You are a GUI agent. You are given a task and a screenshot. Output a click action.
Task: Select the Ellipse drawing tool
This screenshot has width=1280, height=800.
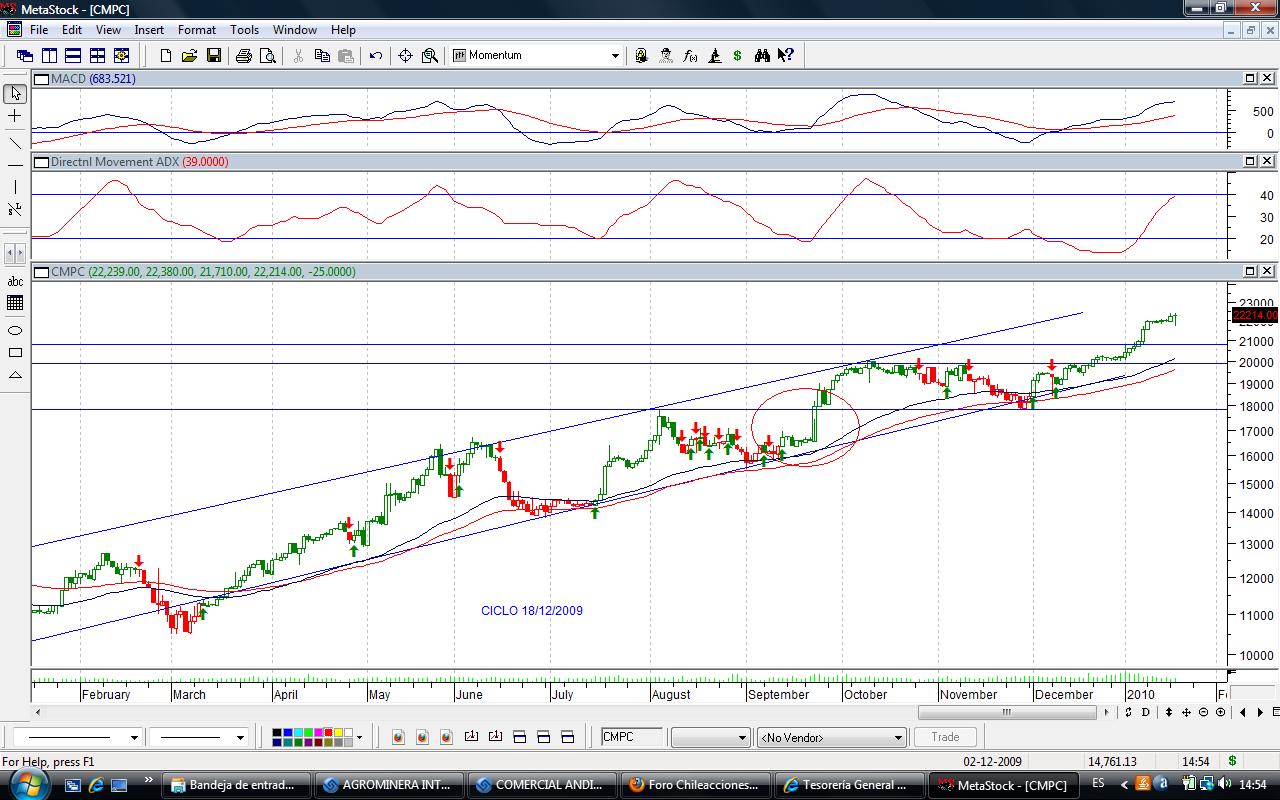click(x=15, y=329)
